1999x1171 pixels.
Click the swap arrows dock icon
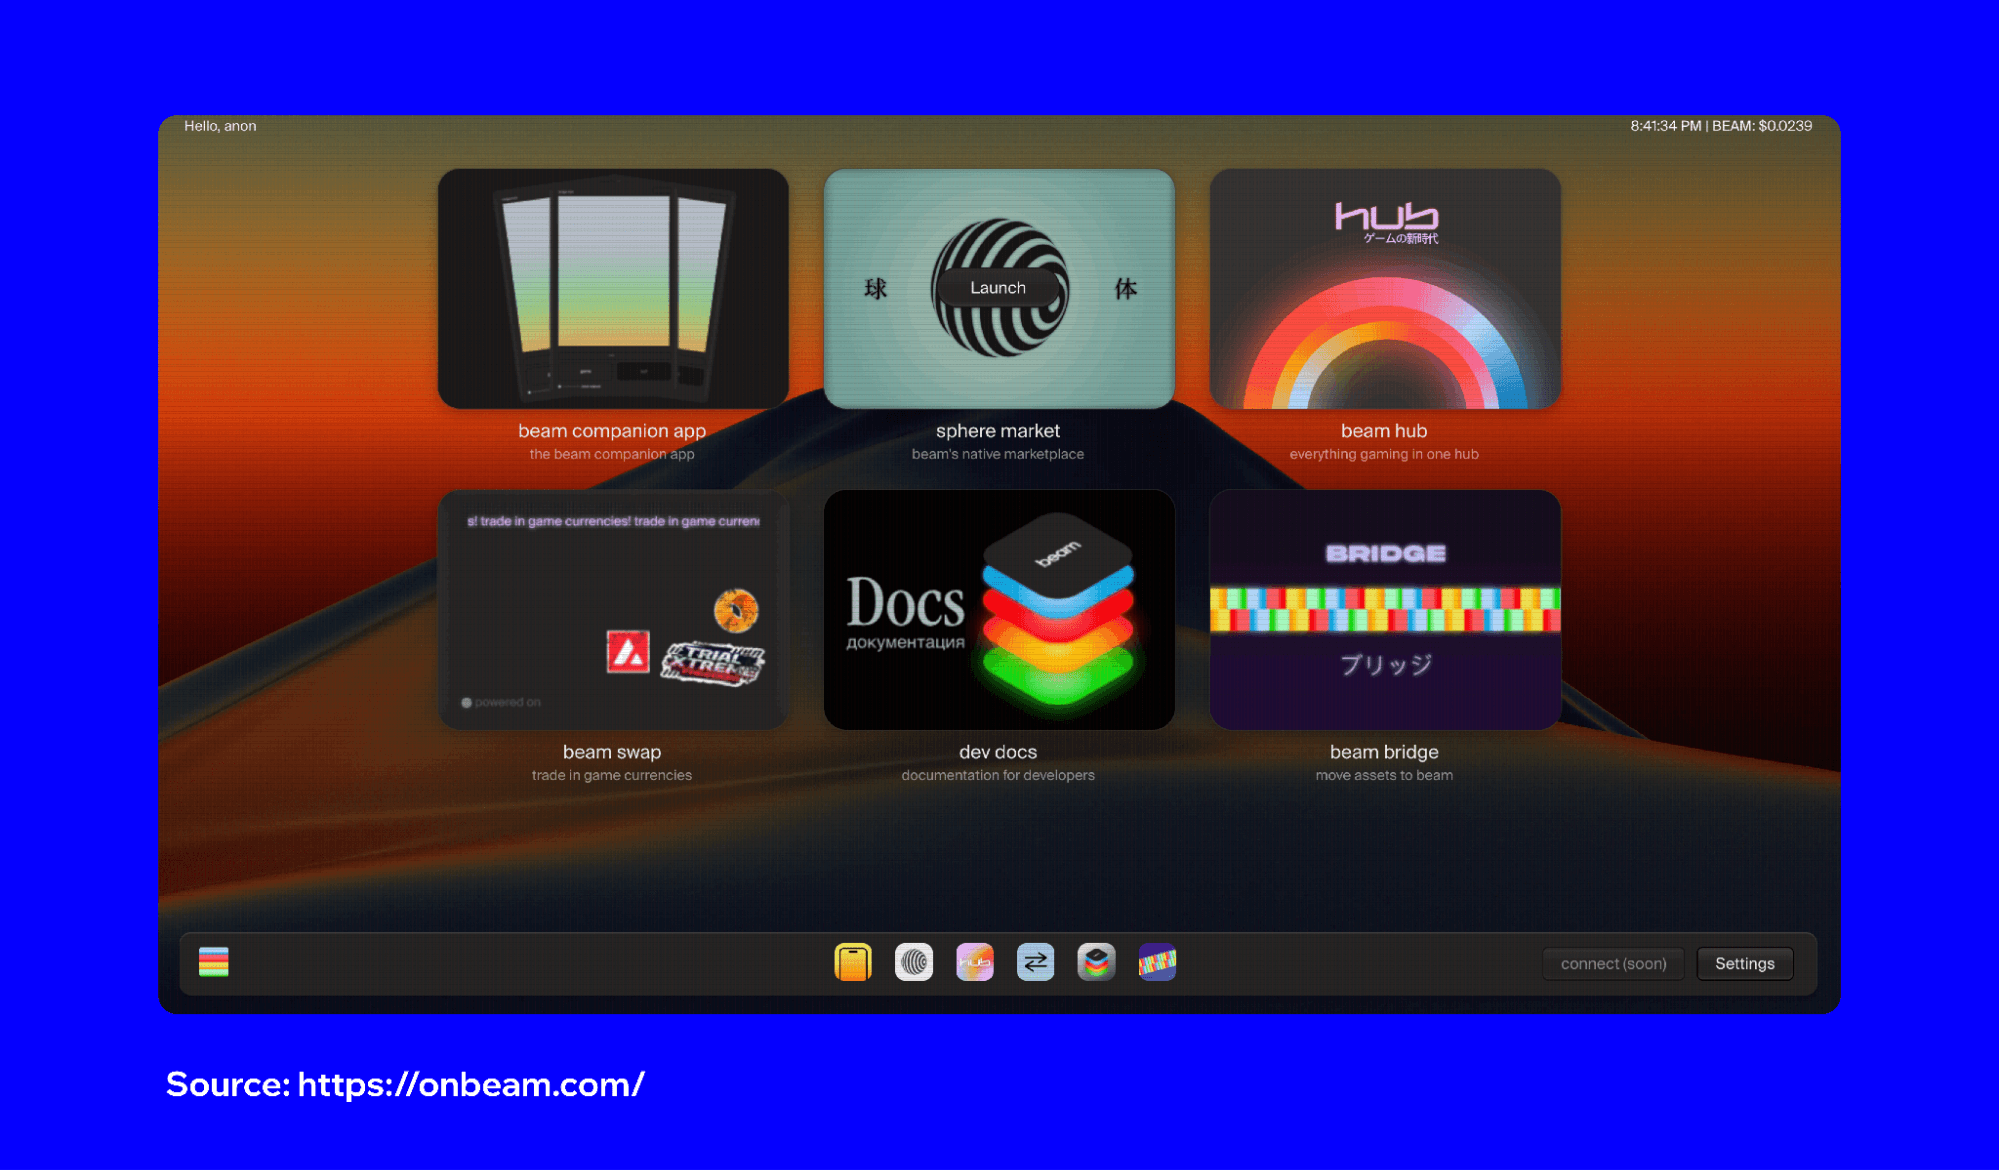pyautogui.click(x=1036, y=963)
